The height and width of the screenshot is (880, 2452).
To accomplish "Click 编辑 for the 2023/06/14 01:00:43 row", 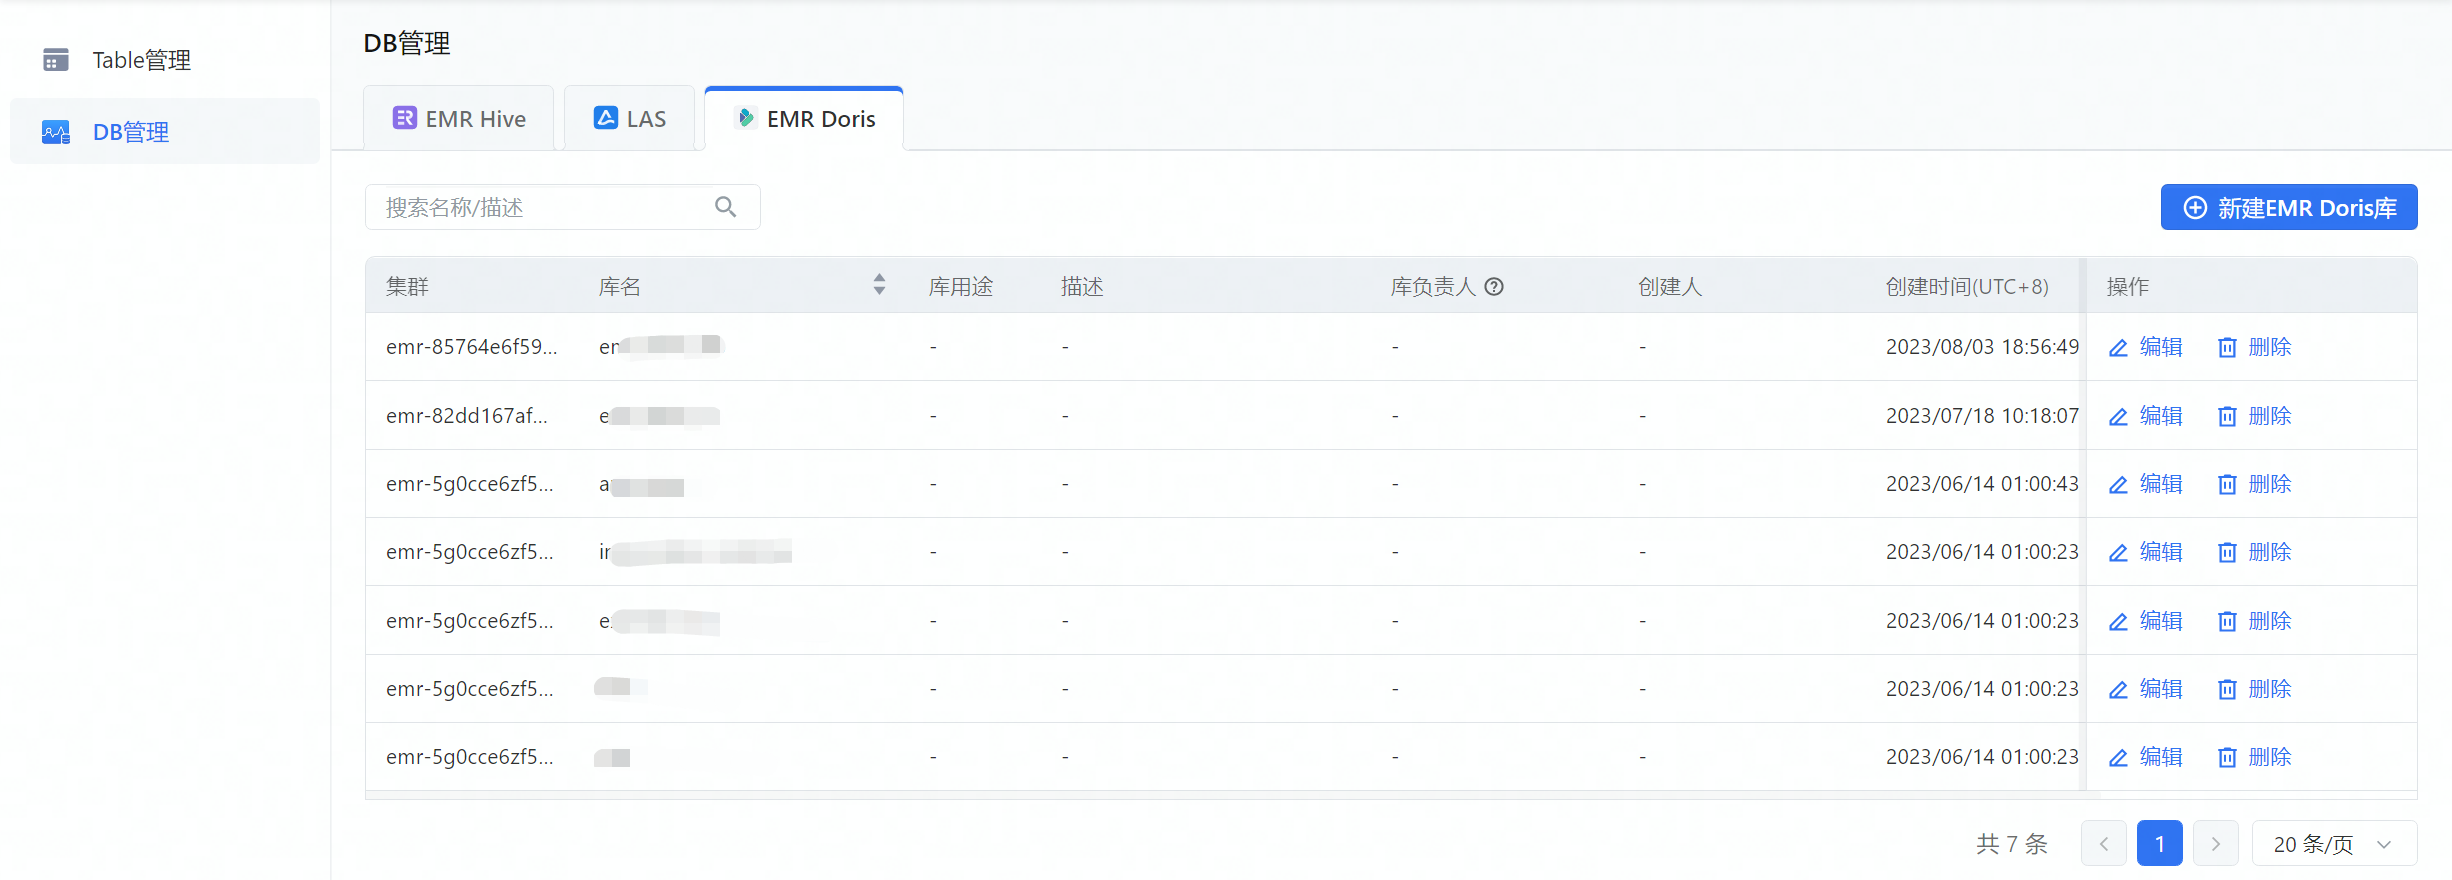I will pos(2160,485).
